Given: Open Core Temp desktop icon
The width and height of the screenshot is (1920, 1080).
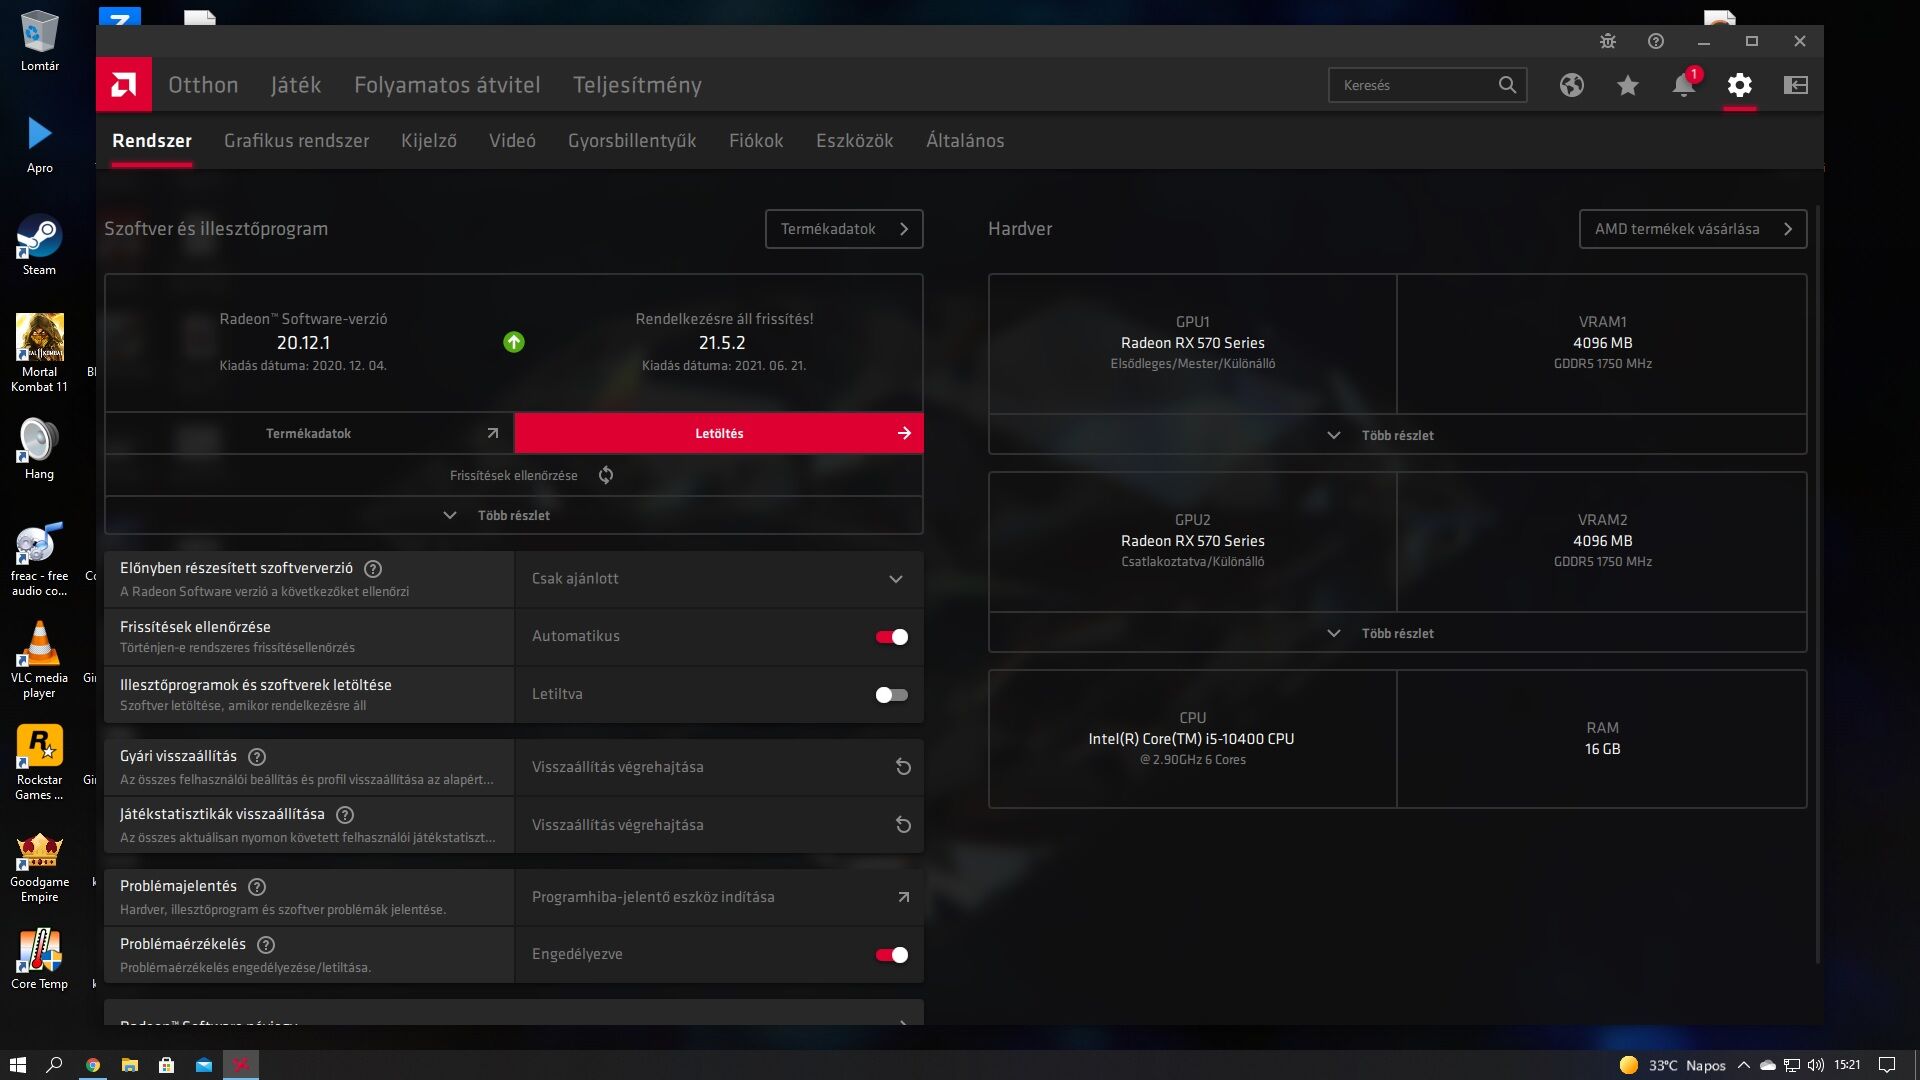Looking at the screenshot, I should point(39,958).
